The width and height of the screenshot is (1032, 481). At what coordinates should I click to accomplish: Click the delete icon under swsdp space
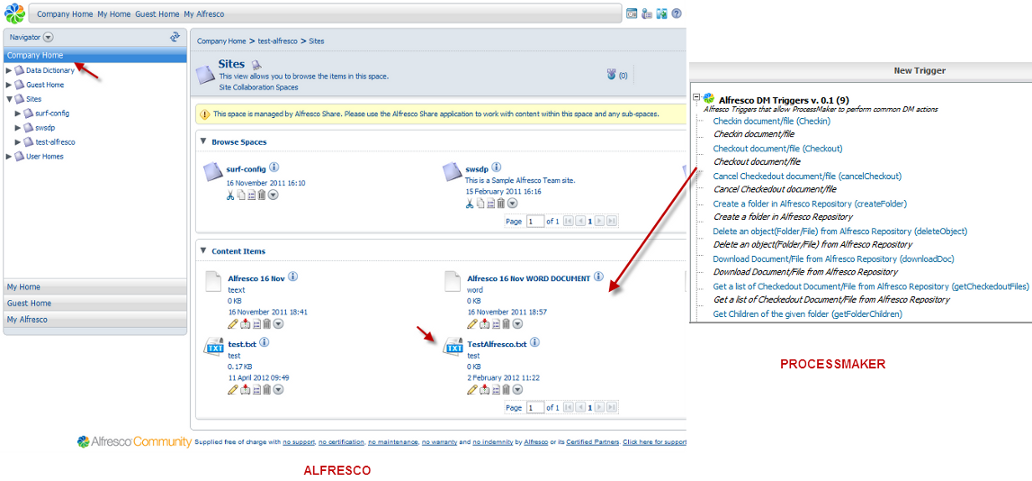pyautogui.click(x=501, y=204)
